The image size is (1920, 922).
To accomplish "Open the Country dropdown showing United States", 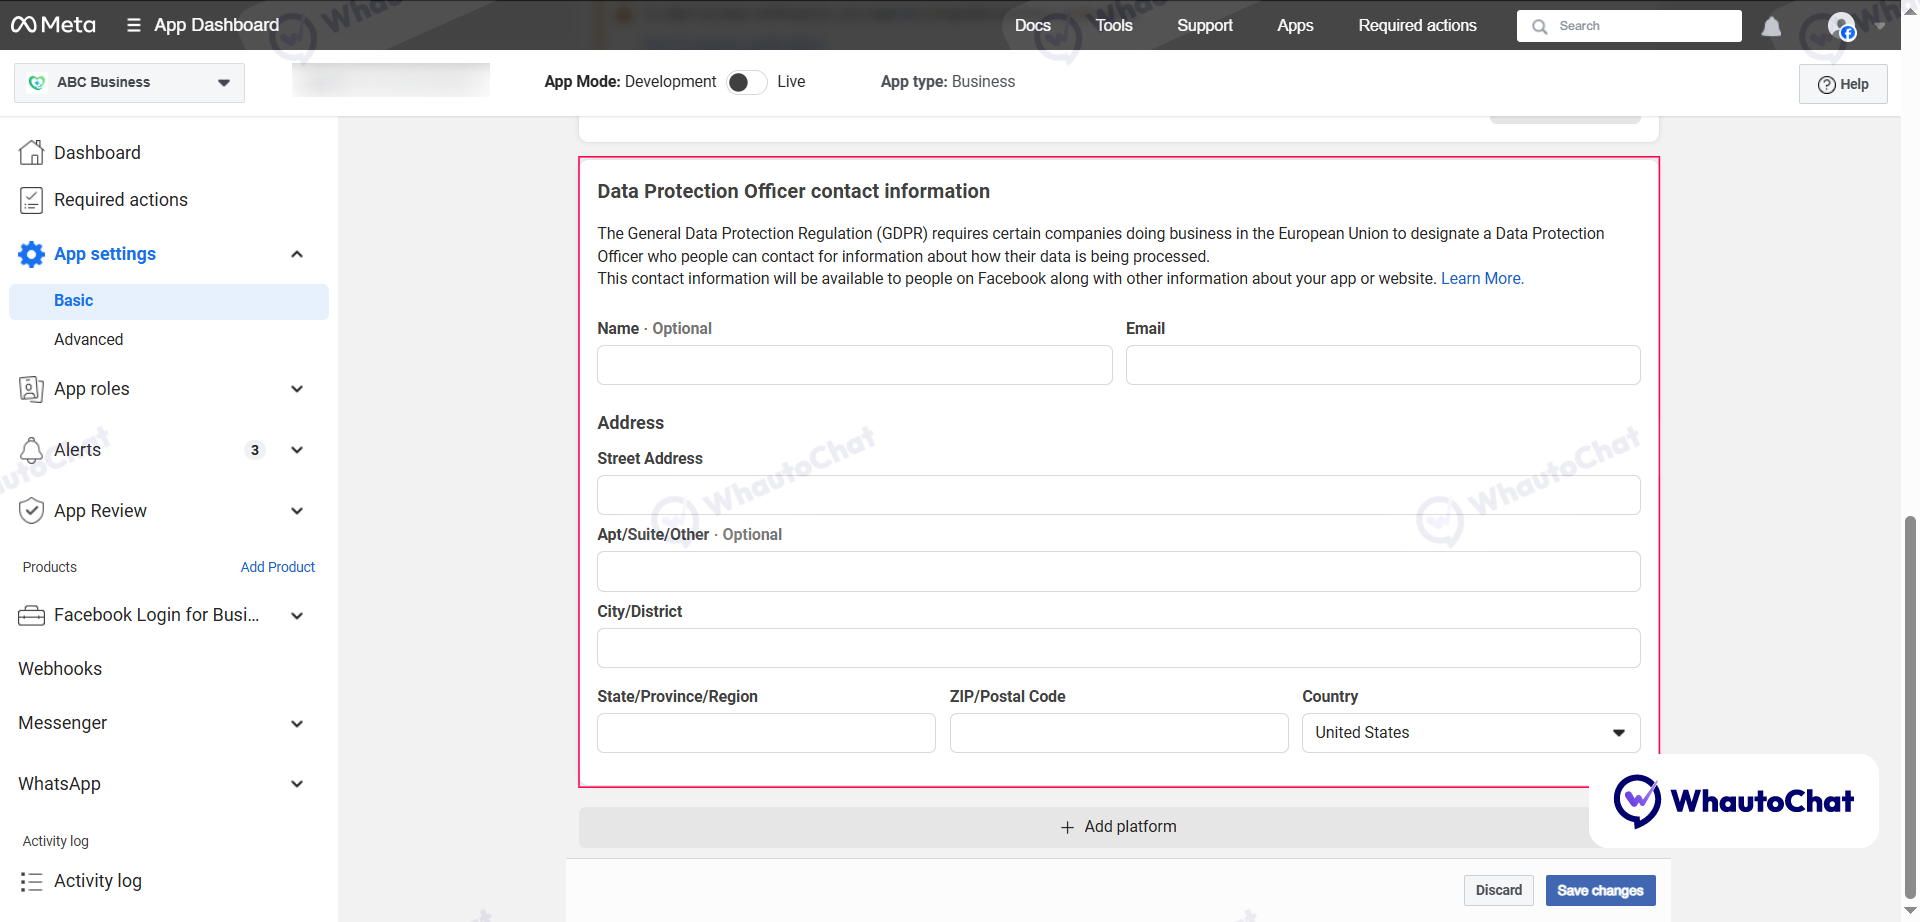I will 1471,733.
